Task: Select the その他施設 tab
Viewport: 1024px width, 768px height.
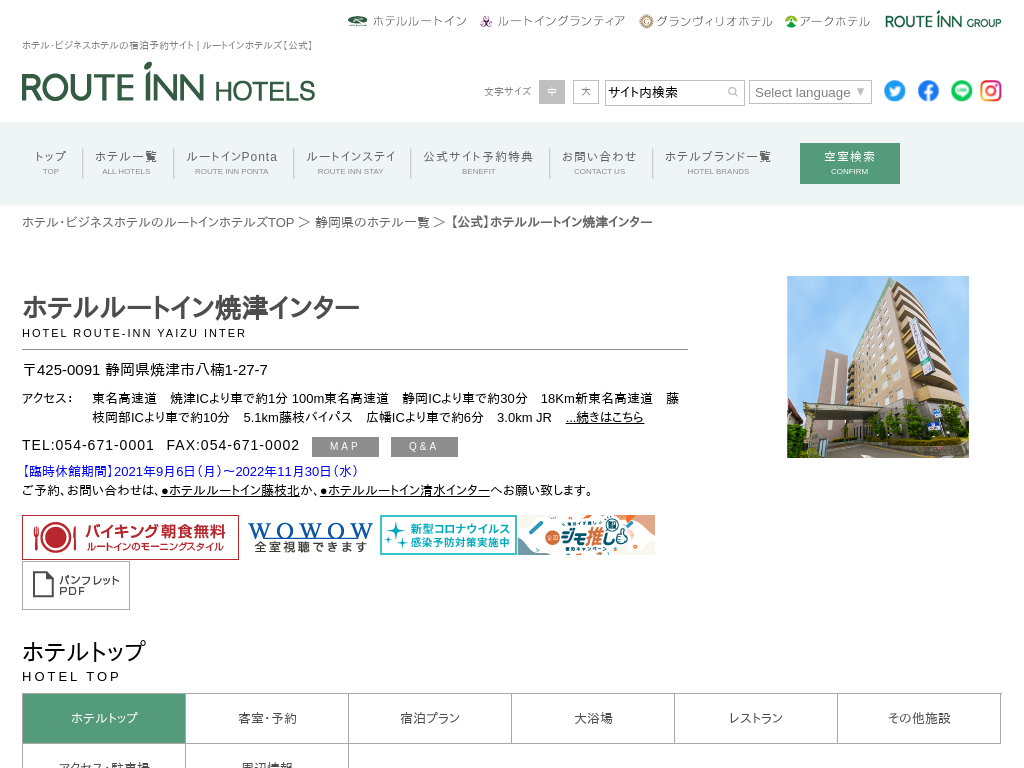Action: (919, 718)
